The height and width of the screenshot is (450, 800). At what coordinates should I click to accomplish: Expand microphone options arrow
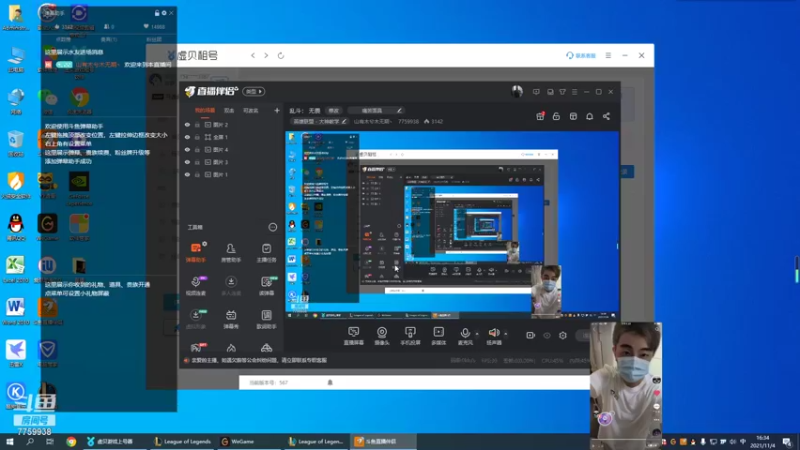477,334
